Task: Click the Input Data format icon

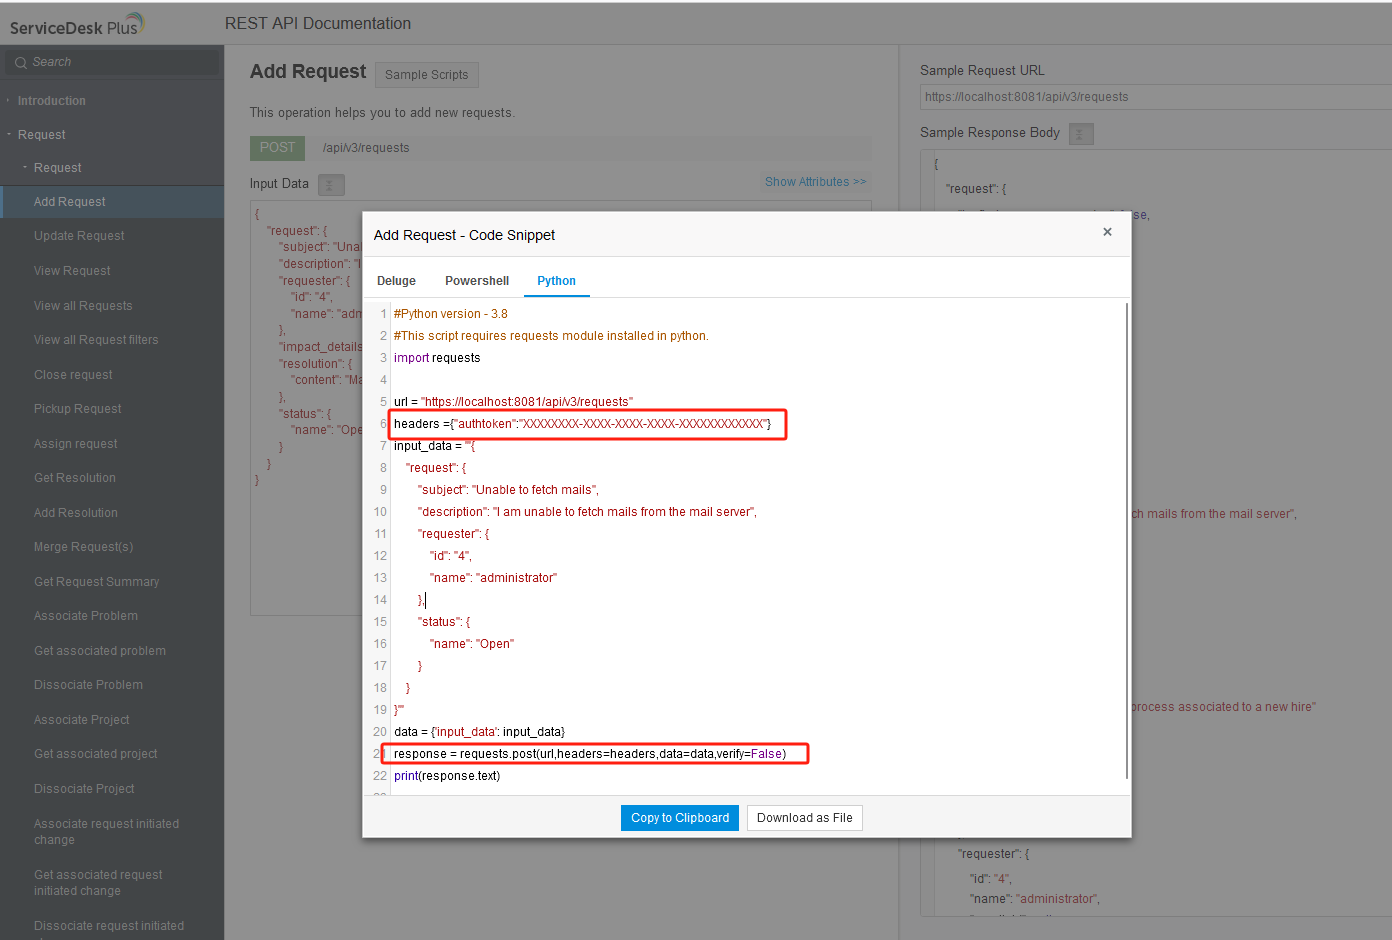Action: pyautogui.click(x=331, y=185)
